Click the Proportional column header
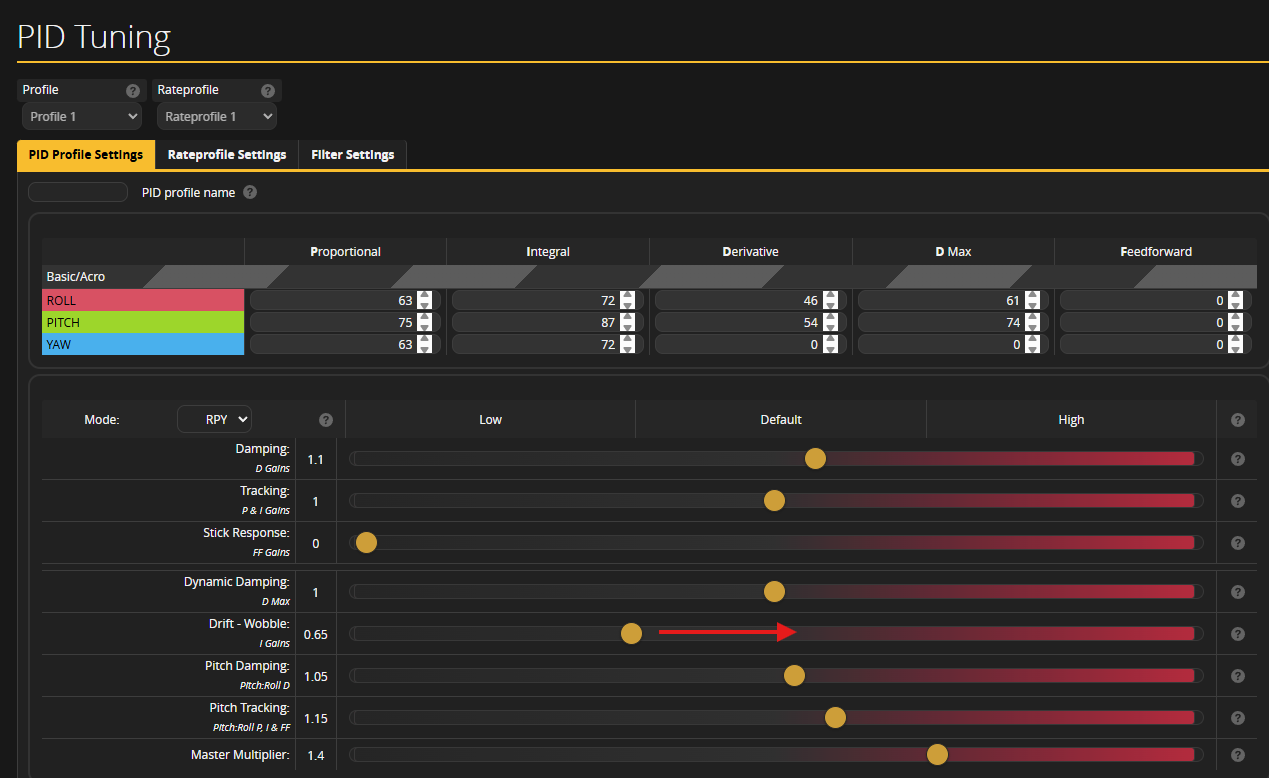This screenshot has height=778, width=1269. (345, 252)
